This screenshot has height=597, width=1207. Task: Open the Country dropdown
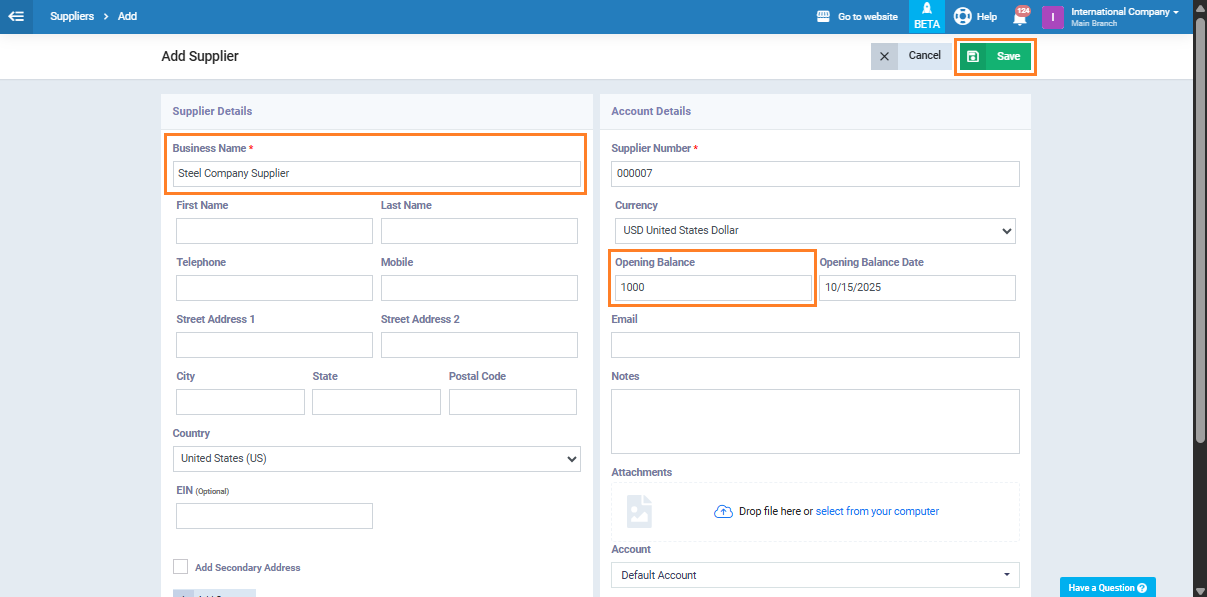pos(376,459)
